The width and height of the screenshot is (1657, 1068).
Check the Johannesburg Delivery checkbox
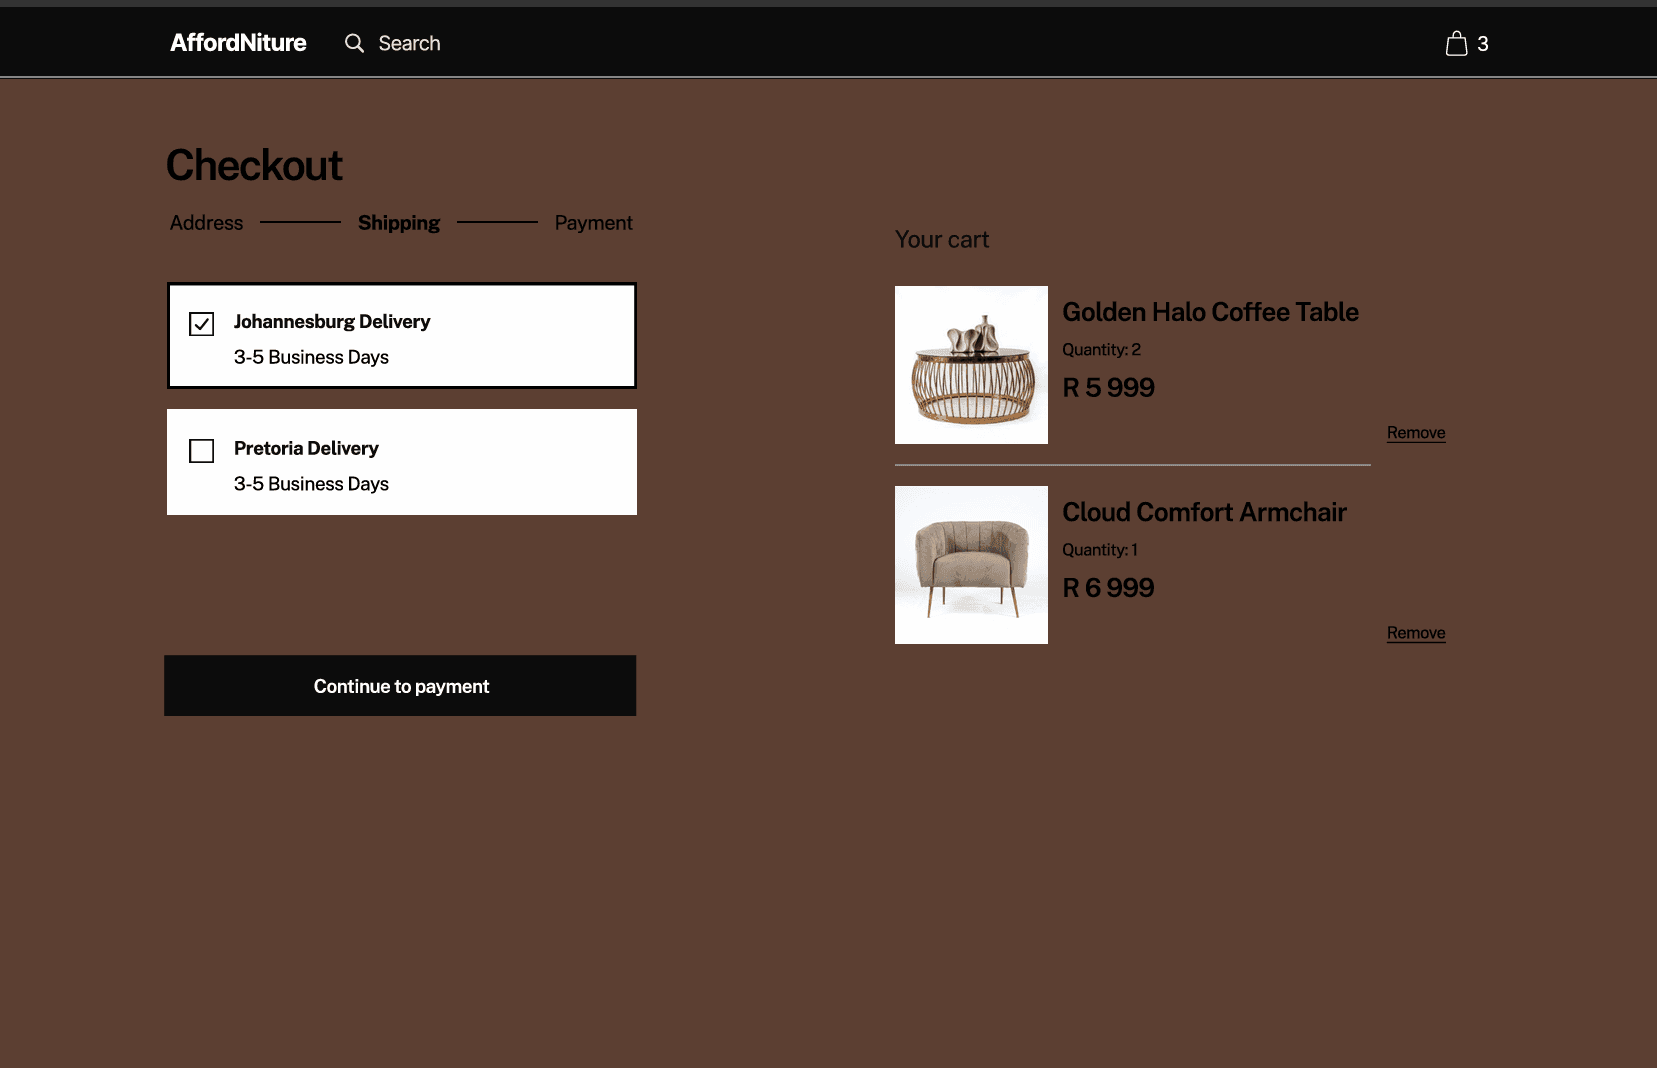tap(201, 324)
